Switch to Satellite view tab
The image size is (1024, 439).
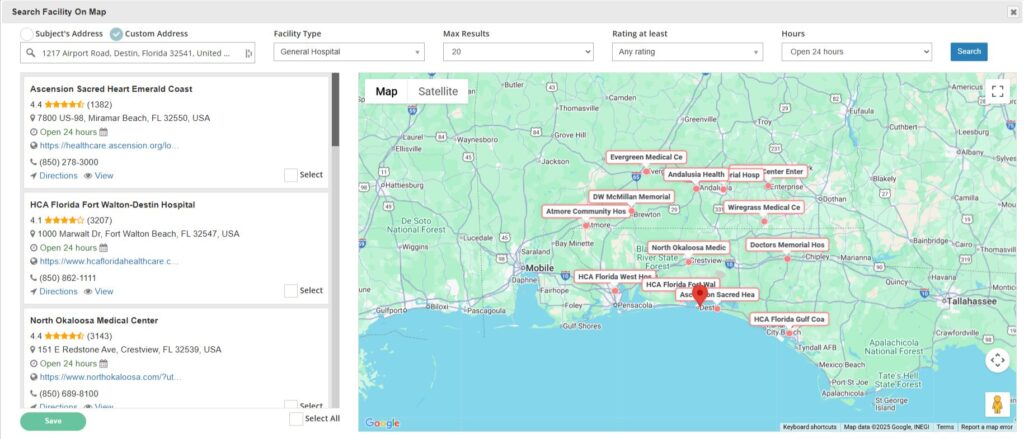tap(438, 91)
